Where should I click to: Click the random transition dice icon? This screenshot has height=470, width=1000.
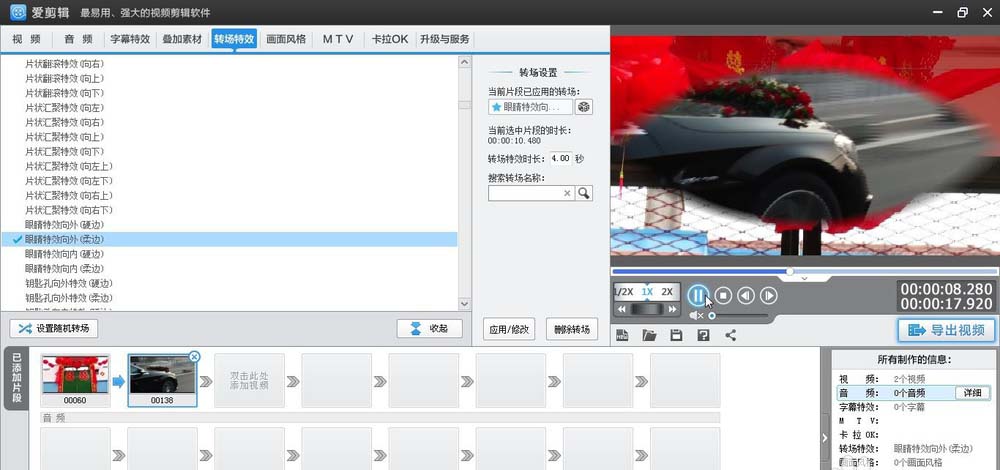(584, 107)
